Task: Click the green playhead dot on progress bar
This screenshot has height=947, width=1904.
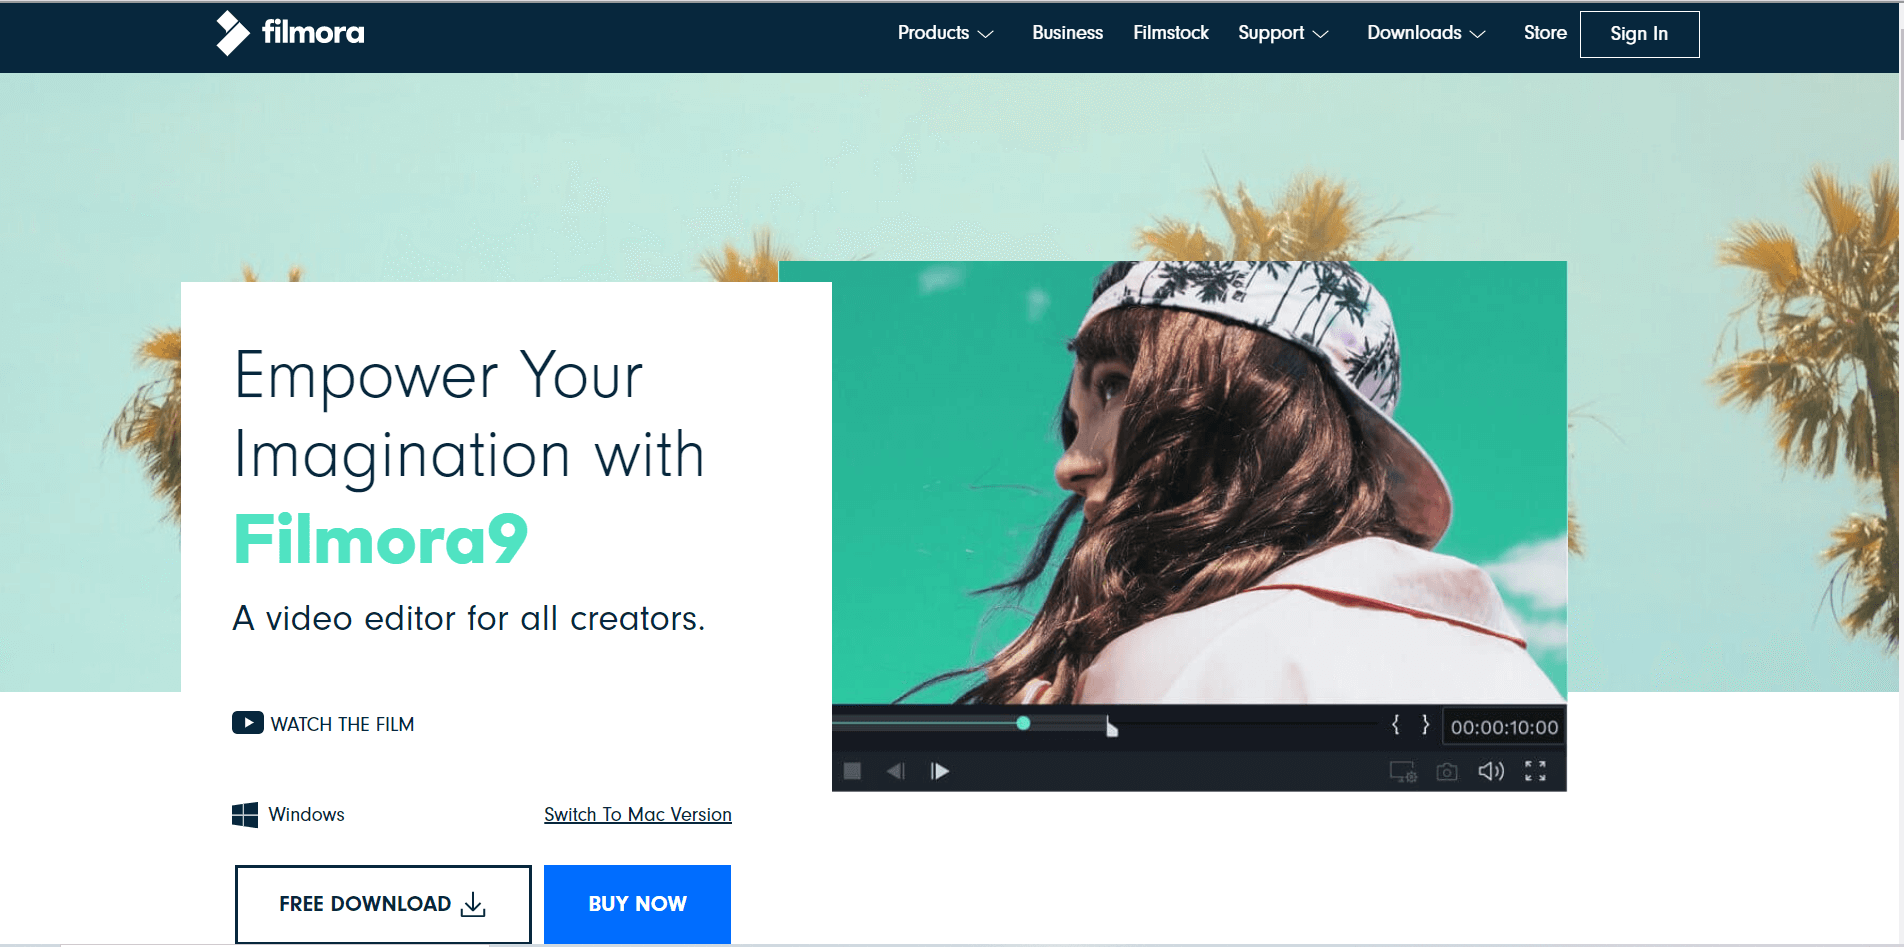Action: [x=1023, y=722]
